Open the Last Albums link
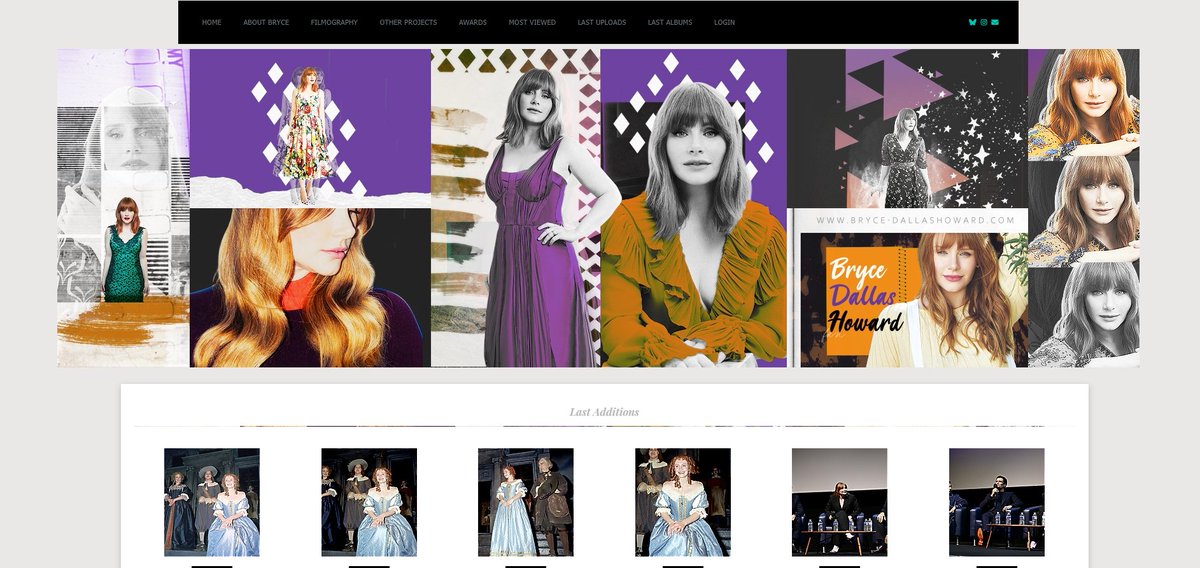Viewport: 1200px width, 568px height. click(670, 22)
